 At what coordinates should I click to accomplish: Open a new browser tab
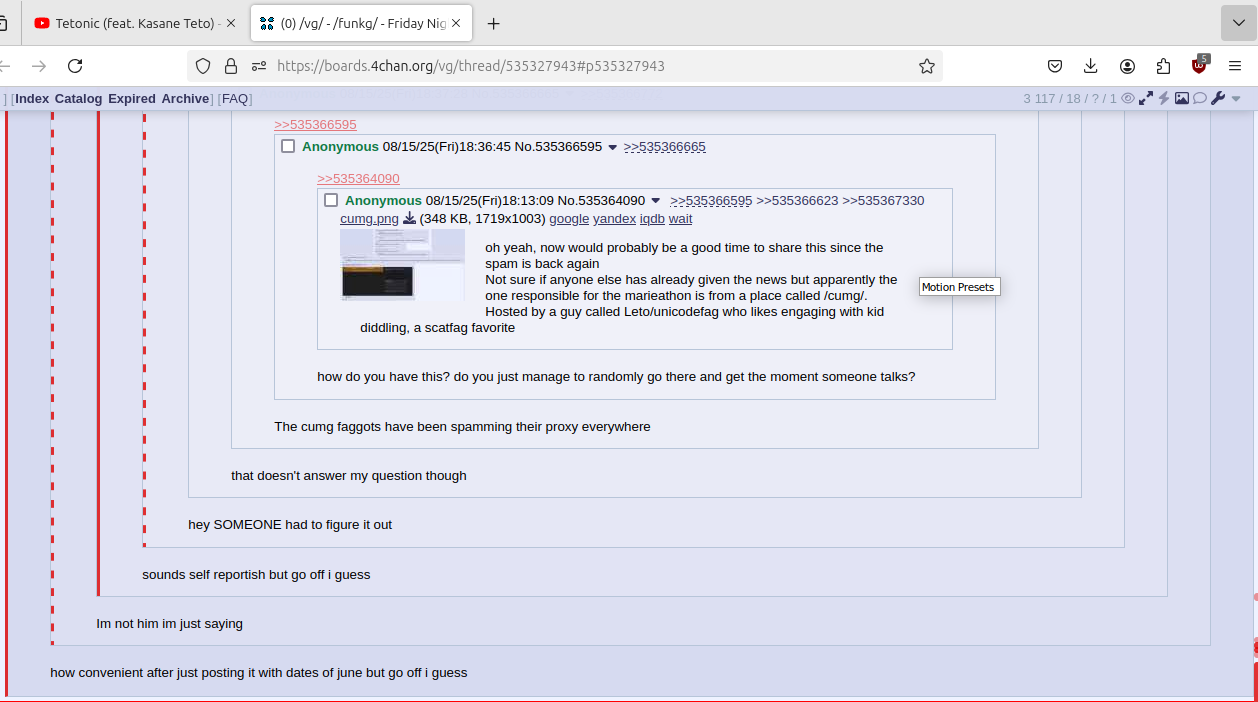(493, 23)
